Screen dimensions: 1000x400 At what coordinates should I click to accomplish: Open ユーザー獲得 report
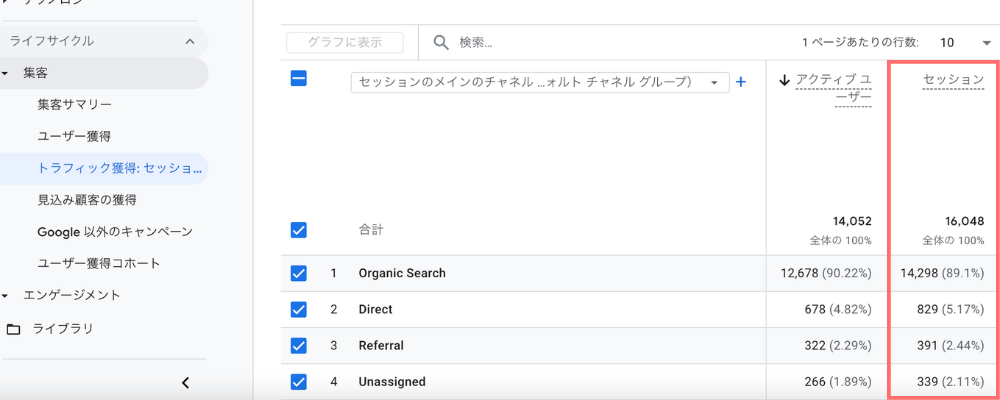[75, 137]
